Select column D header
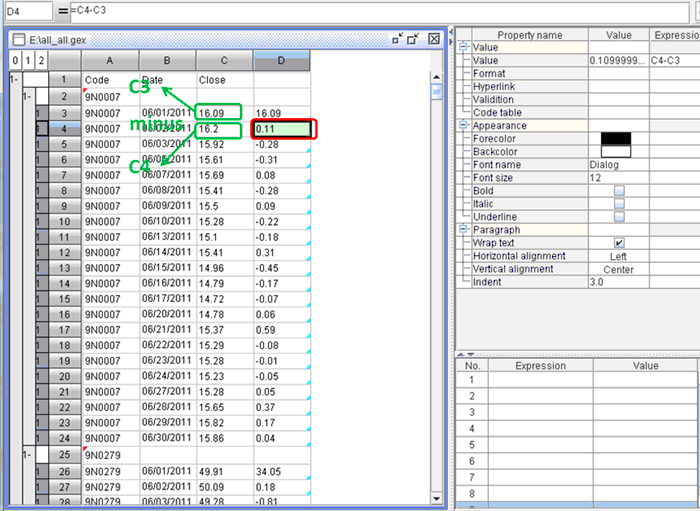 point(281,60)
